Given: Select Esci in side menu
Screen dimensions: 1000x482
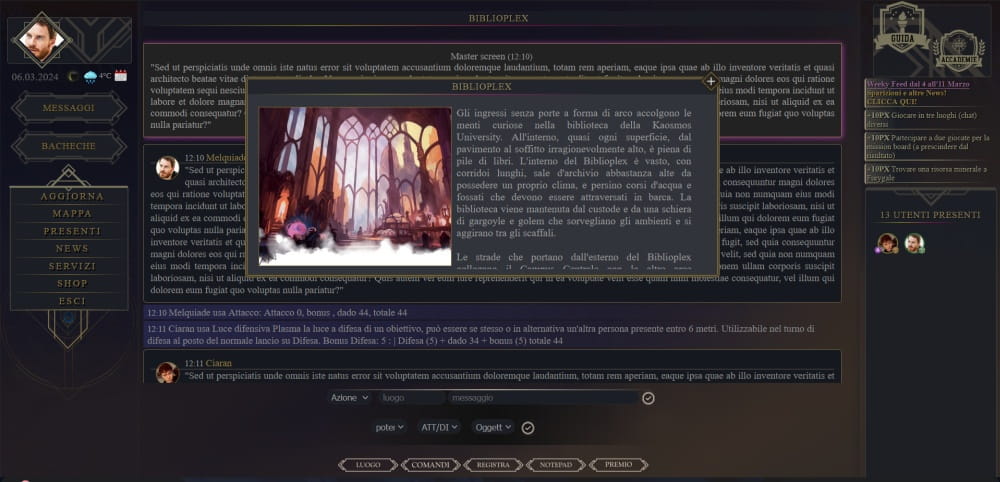Looking at the screenshot, I should (x=71, y=301).
